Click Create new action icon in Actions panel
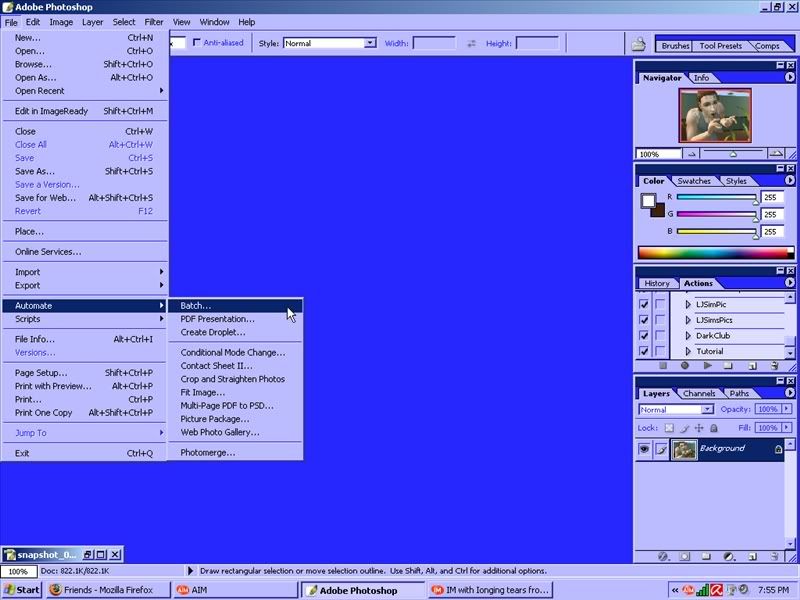 point(752,365)
